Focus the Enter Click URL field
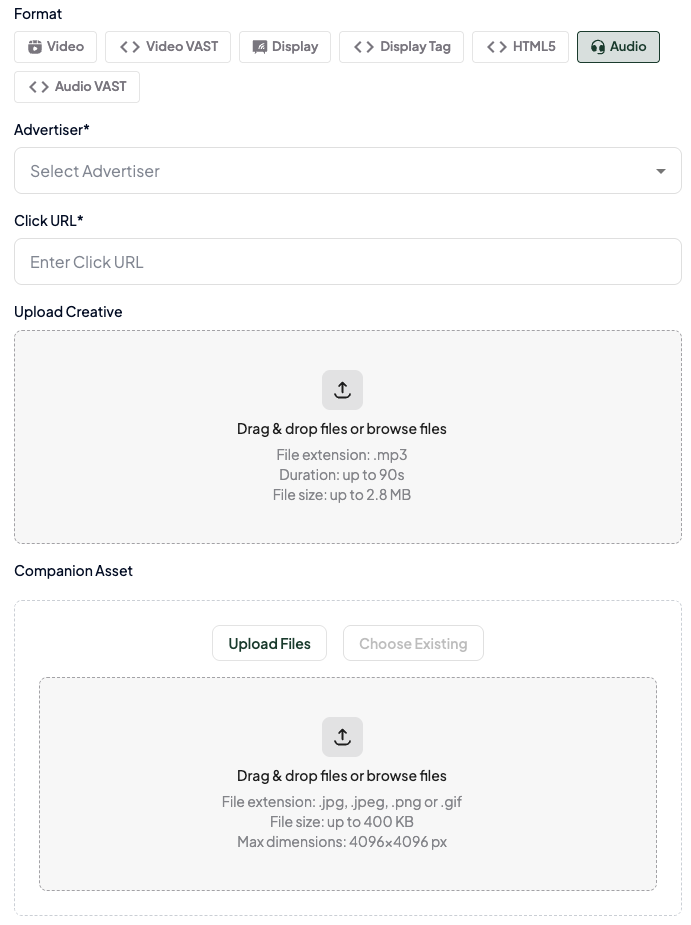 click(348, 261)
